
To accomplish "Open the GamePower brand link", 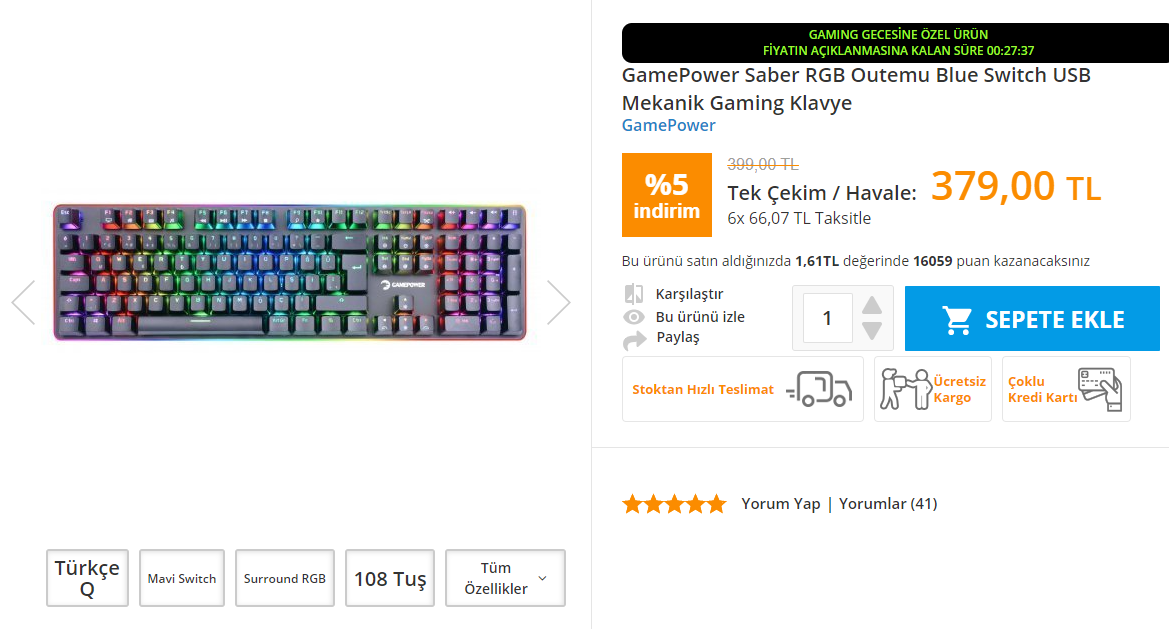I will click(668, 125).
